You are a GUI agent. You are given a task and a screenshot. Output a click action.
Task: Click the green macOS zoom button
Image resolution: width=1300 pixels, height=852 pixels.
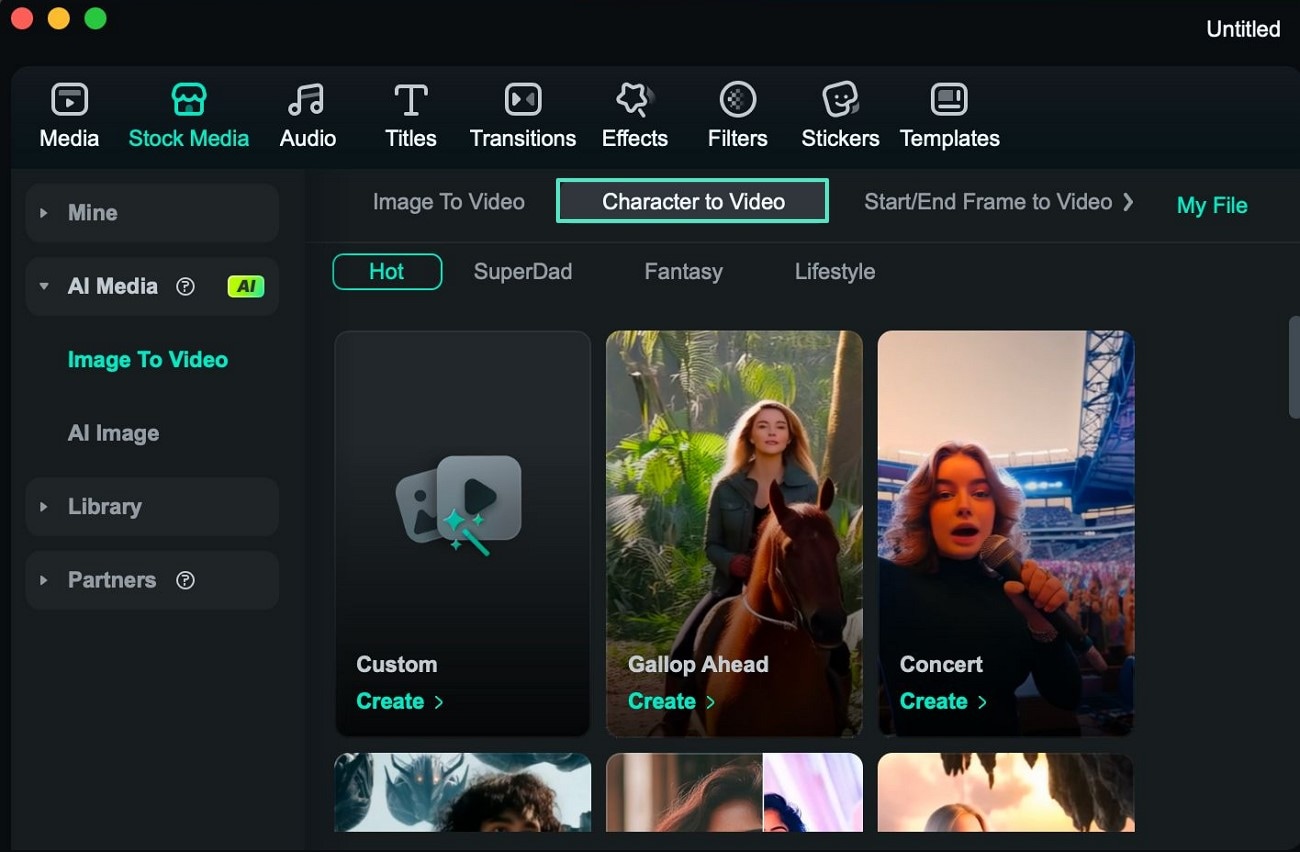click(x=95, y=18)
